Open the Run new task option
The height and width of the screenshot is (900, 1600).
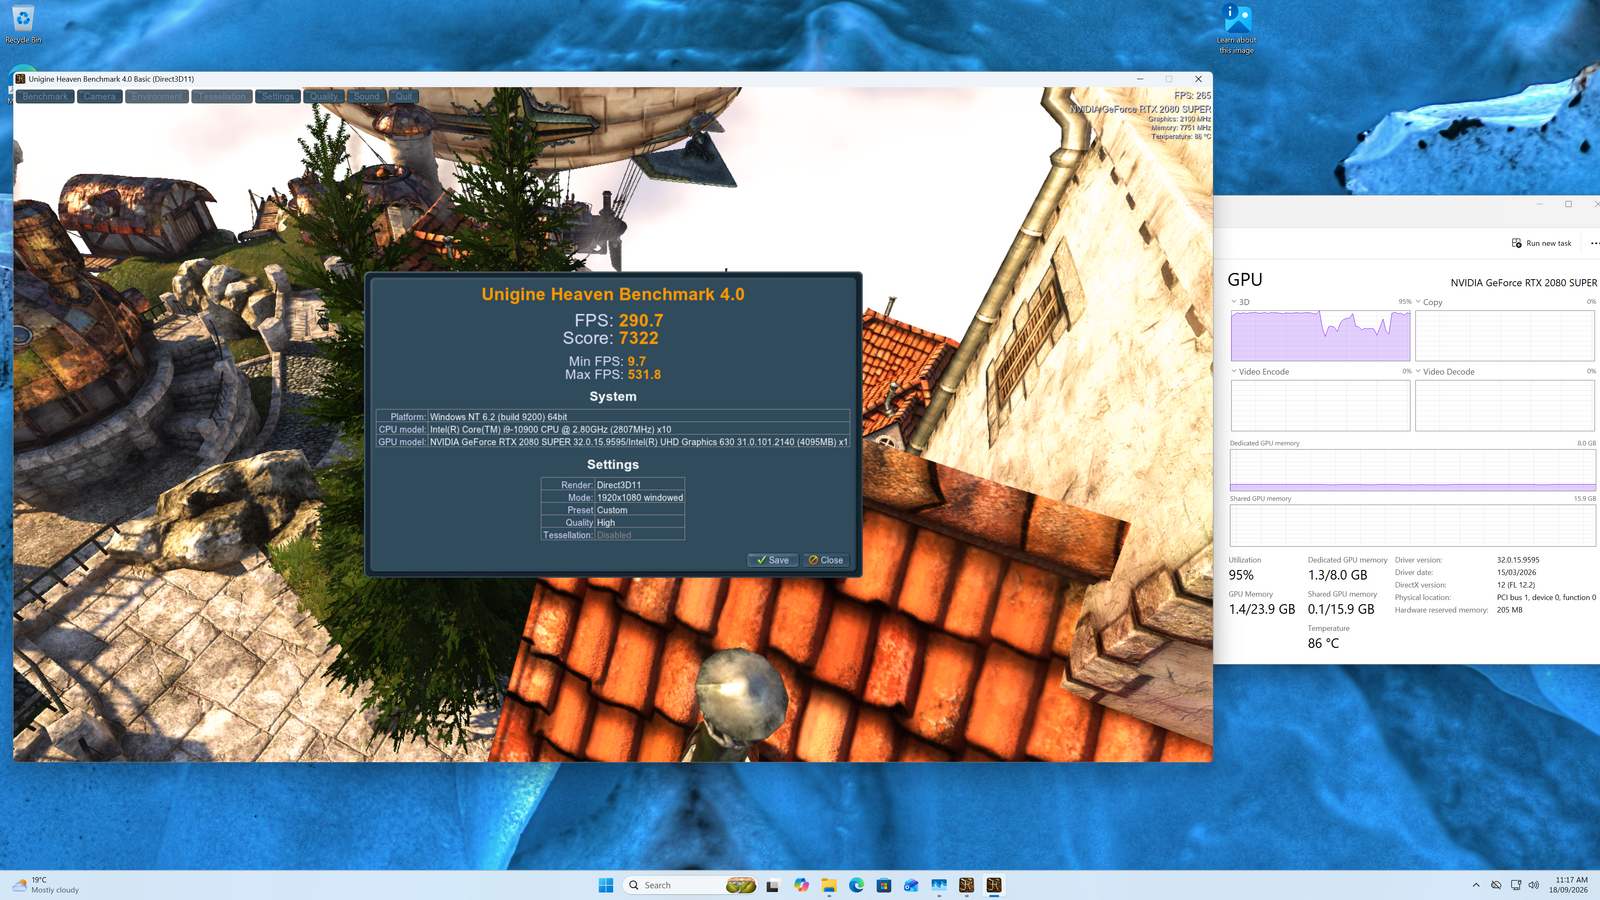pos(1541,243)
